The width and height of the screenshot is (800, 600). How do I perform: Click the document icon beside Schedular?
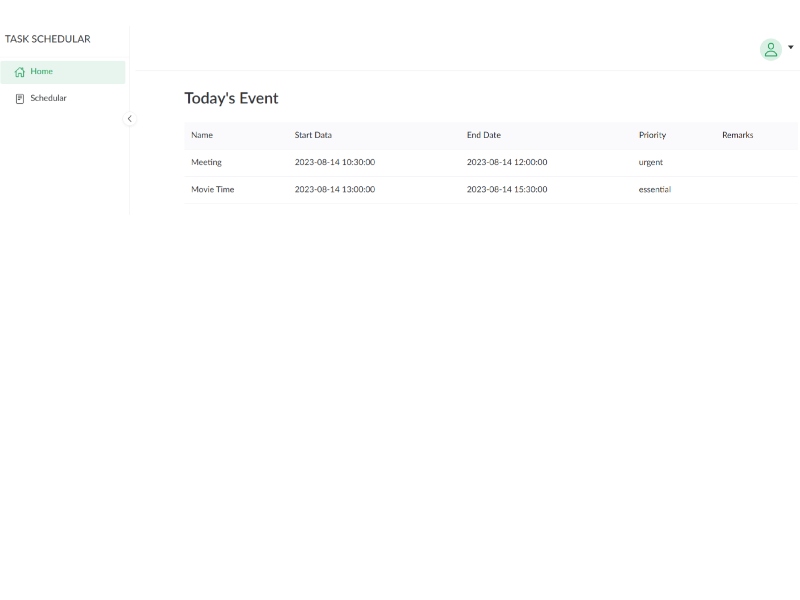pos(19,98)
